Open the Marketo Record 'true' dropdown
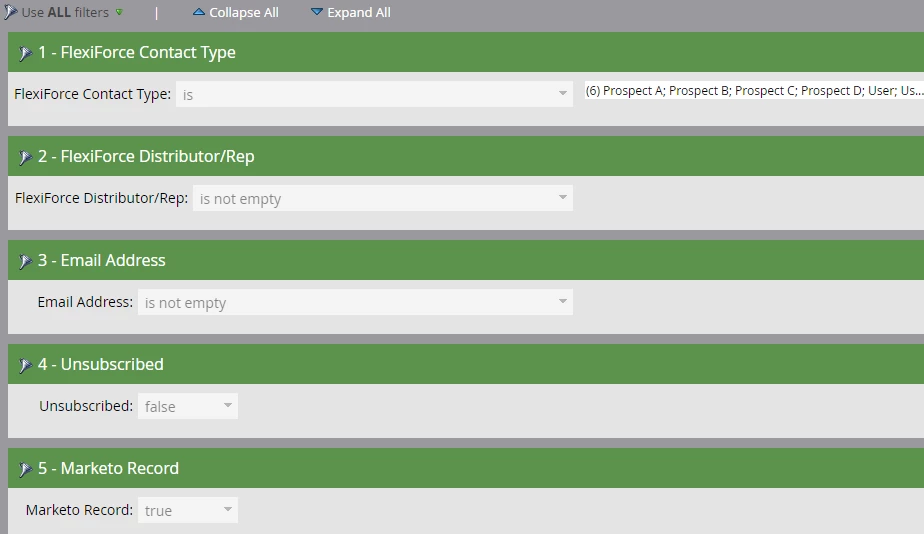 188,510
